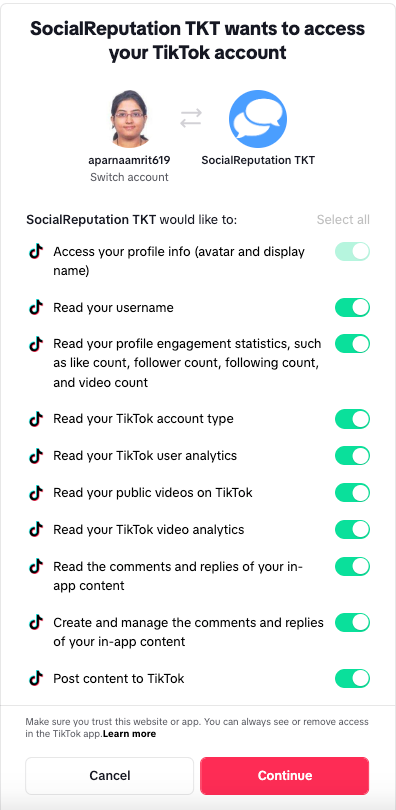
Task: Click TikTok icon next to Read your TikTok account type
Action: tap(36, 419)
